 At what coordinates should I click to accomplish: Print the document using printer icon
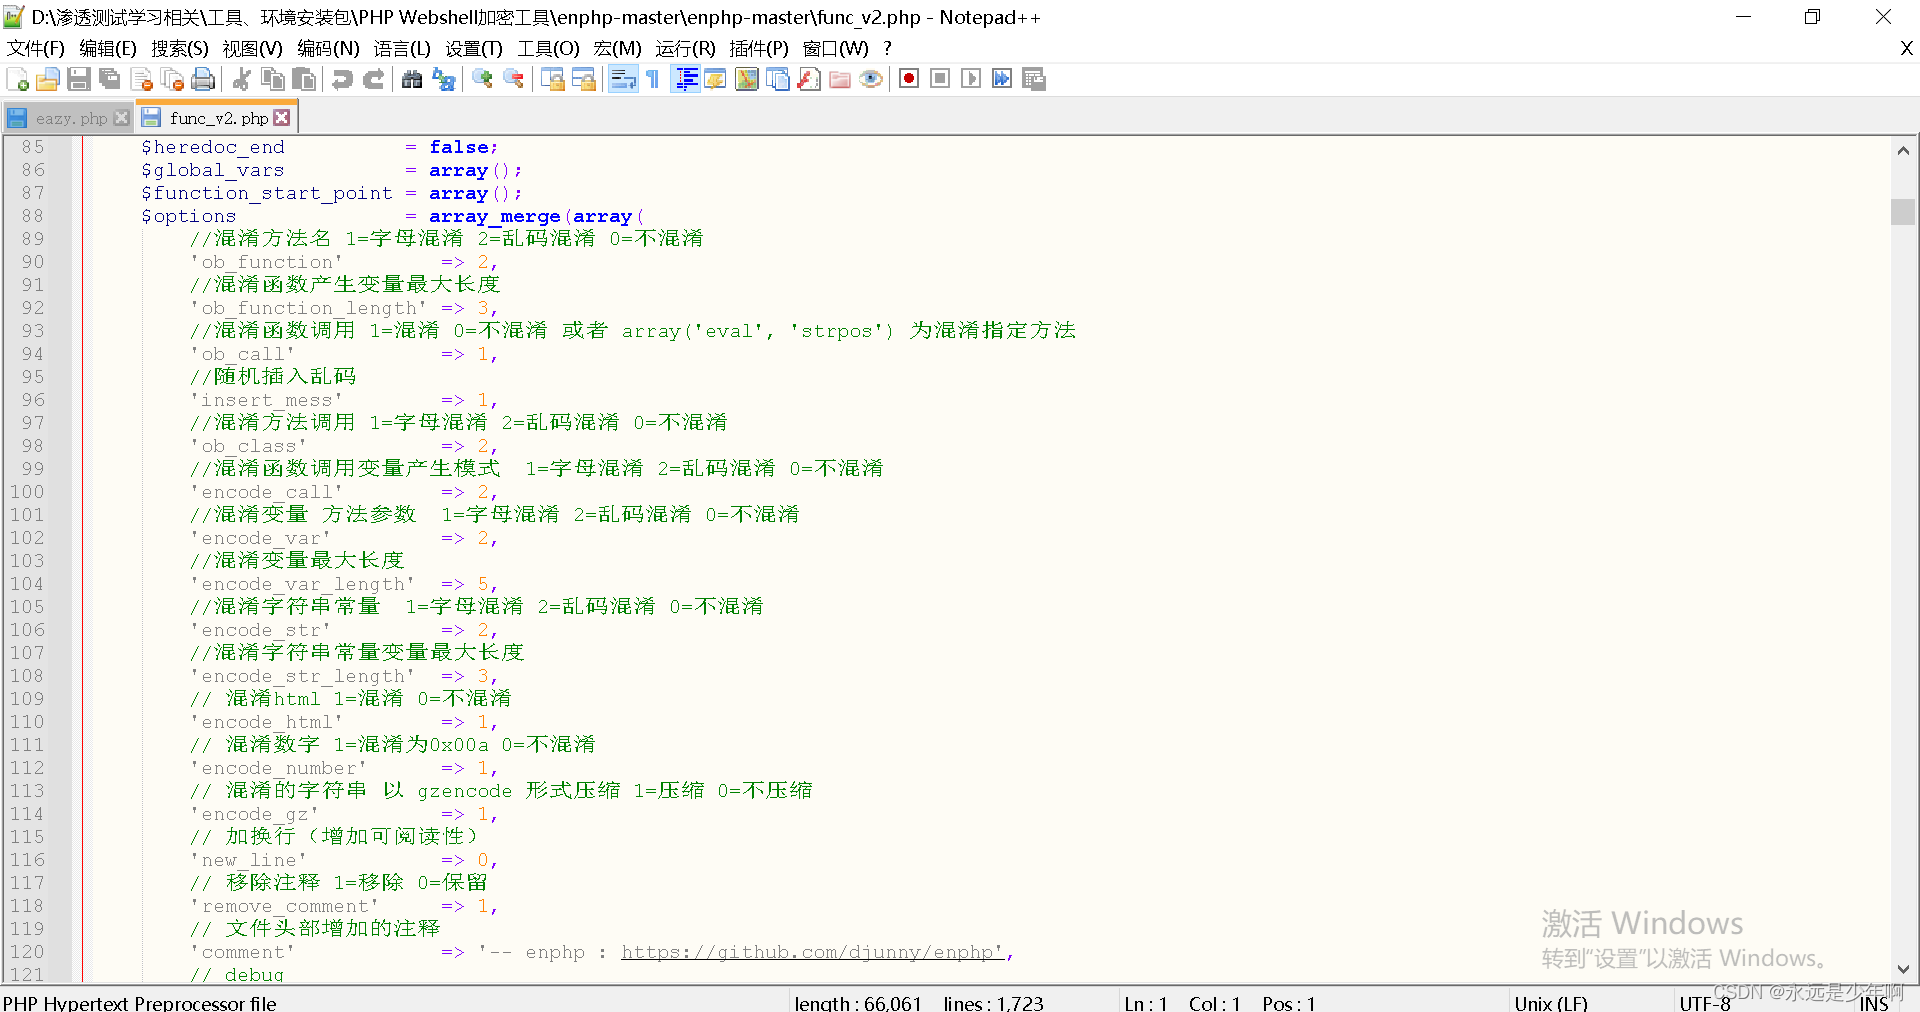coord(203,79)
